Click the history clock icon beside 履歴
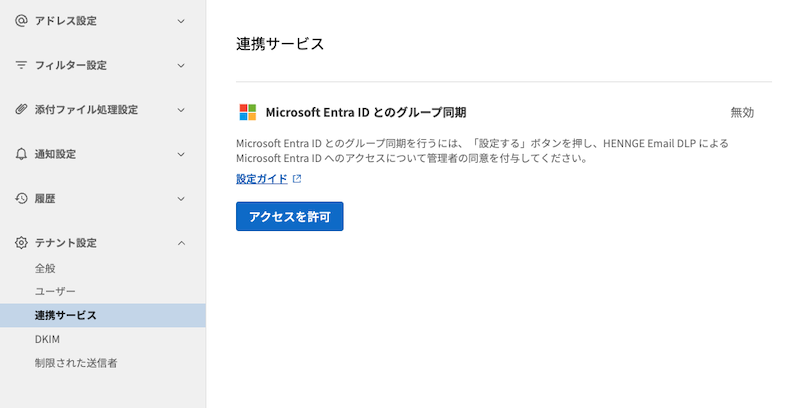800x408 pixels. point(21,198)
